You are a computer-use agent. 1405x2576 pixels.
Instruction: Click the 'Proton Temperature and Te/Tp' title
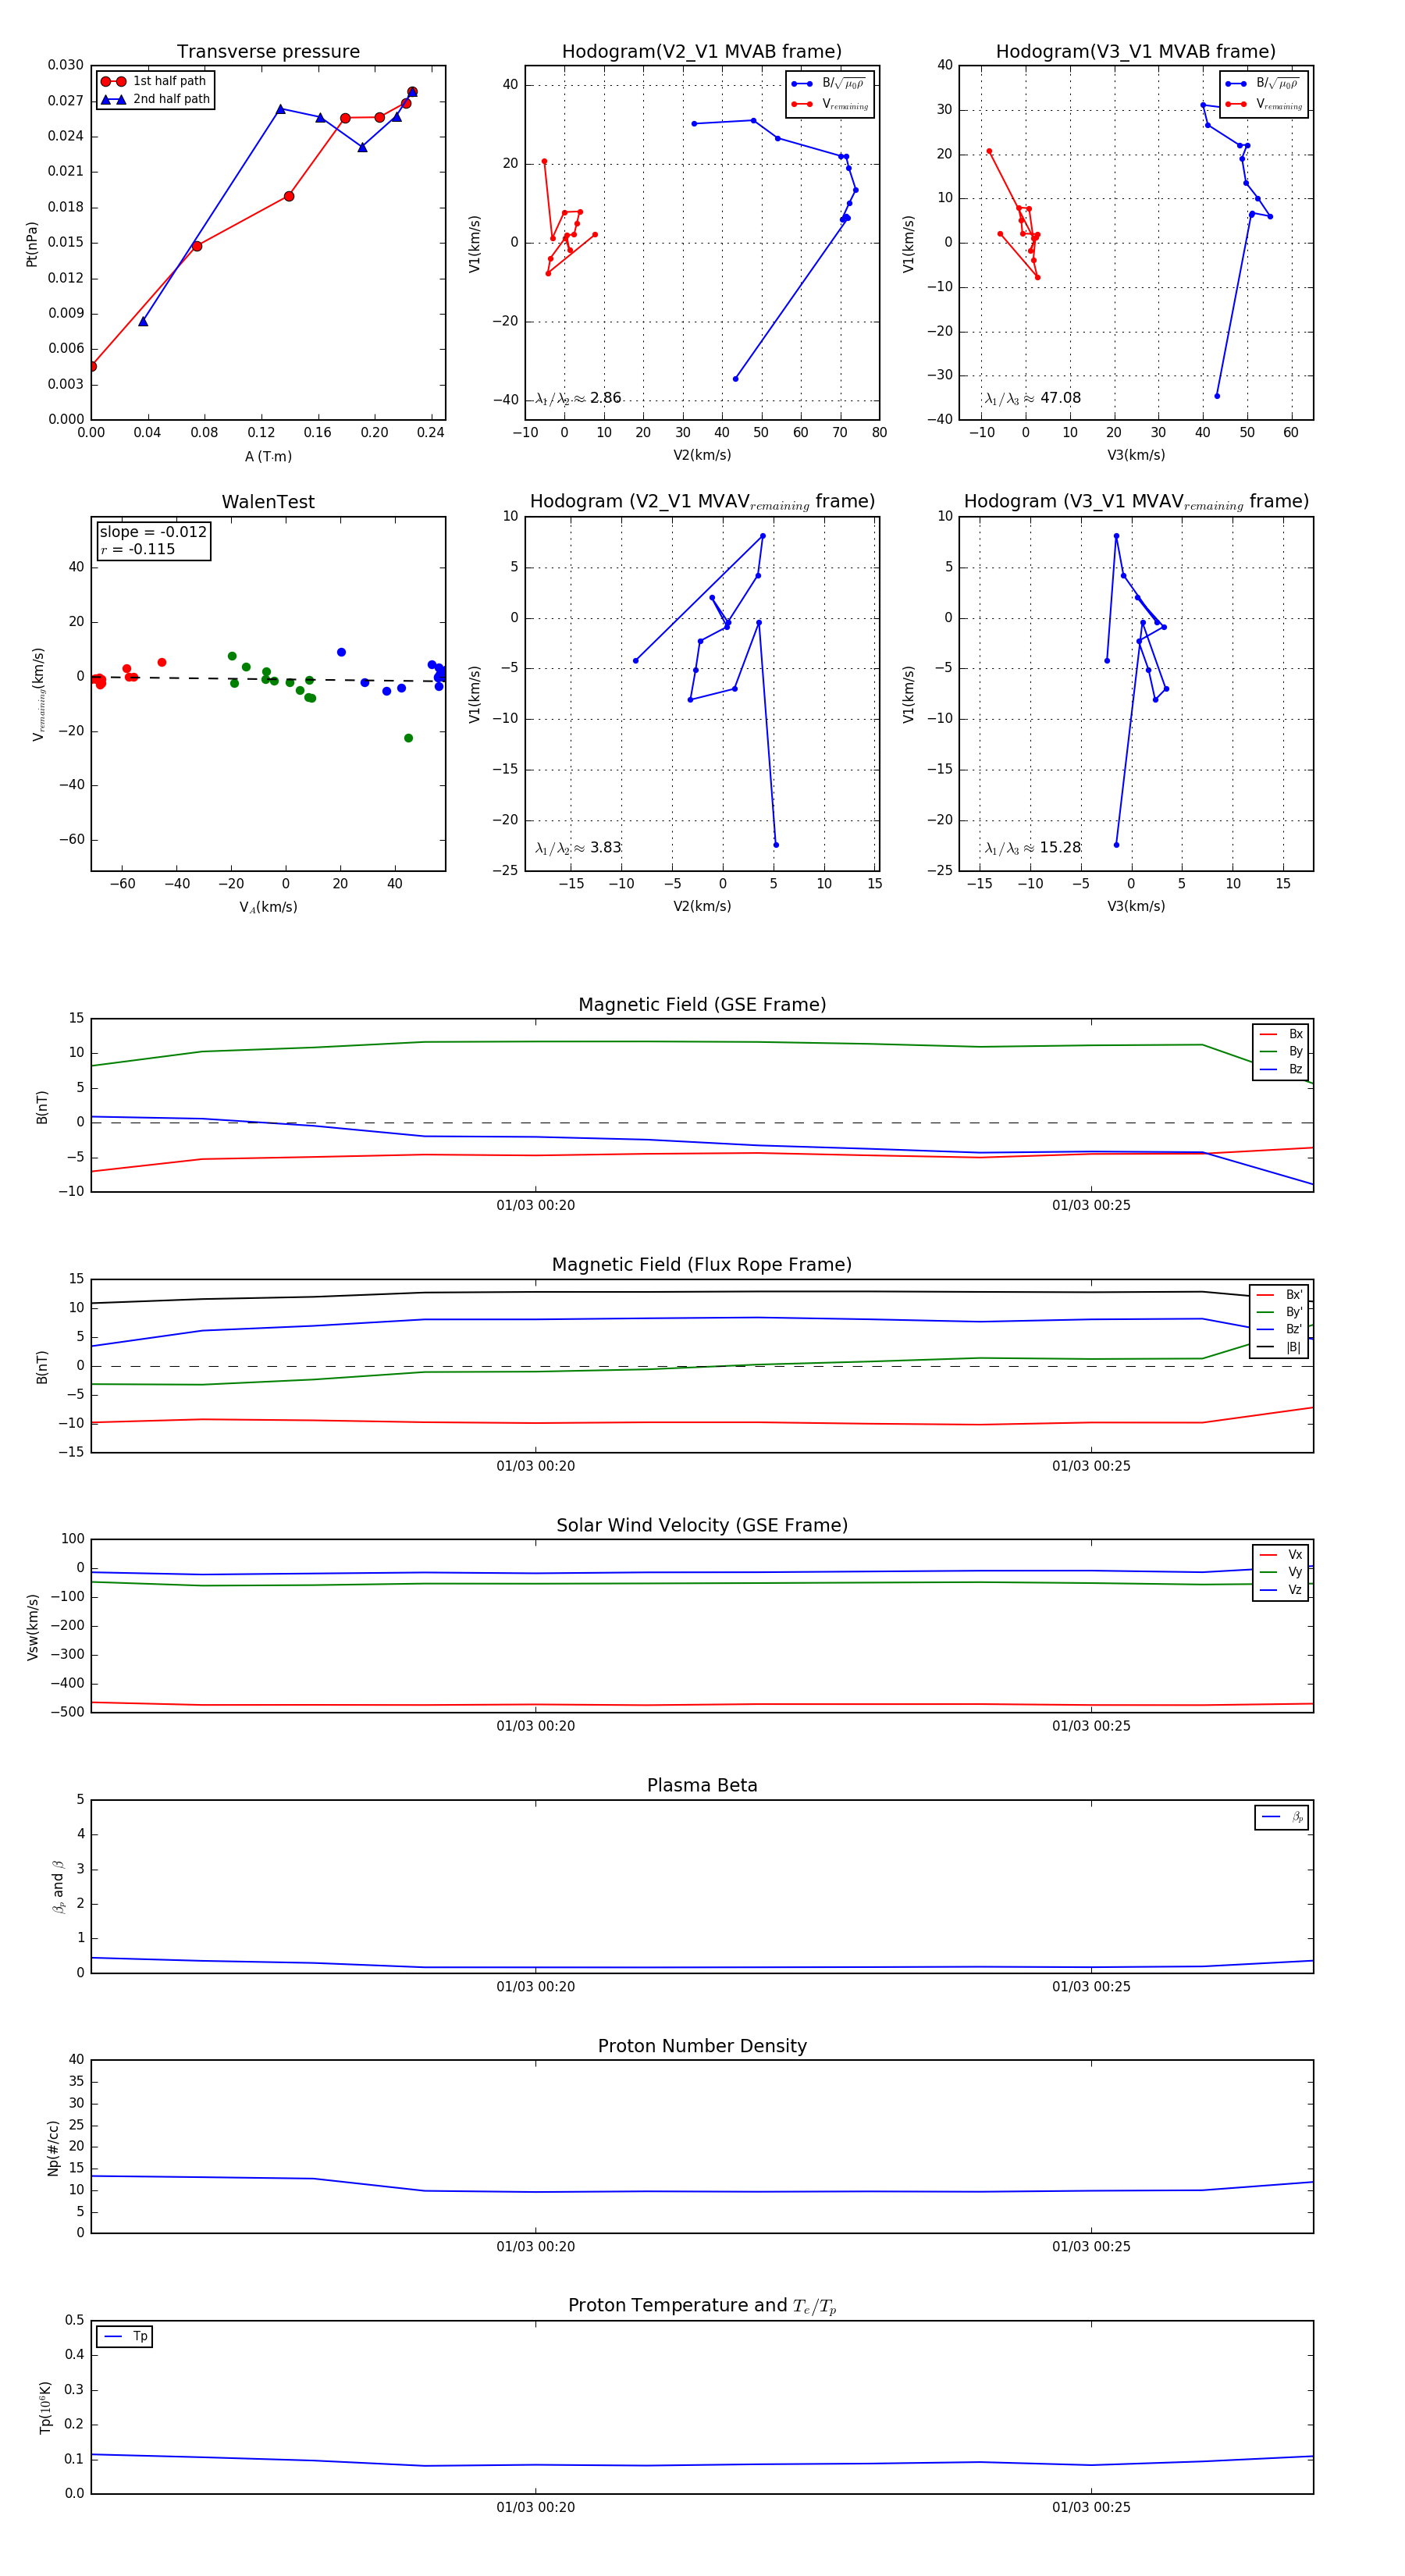pyautogui.click(x=702, y=2306)
